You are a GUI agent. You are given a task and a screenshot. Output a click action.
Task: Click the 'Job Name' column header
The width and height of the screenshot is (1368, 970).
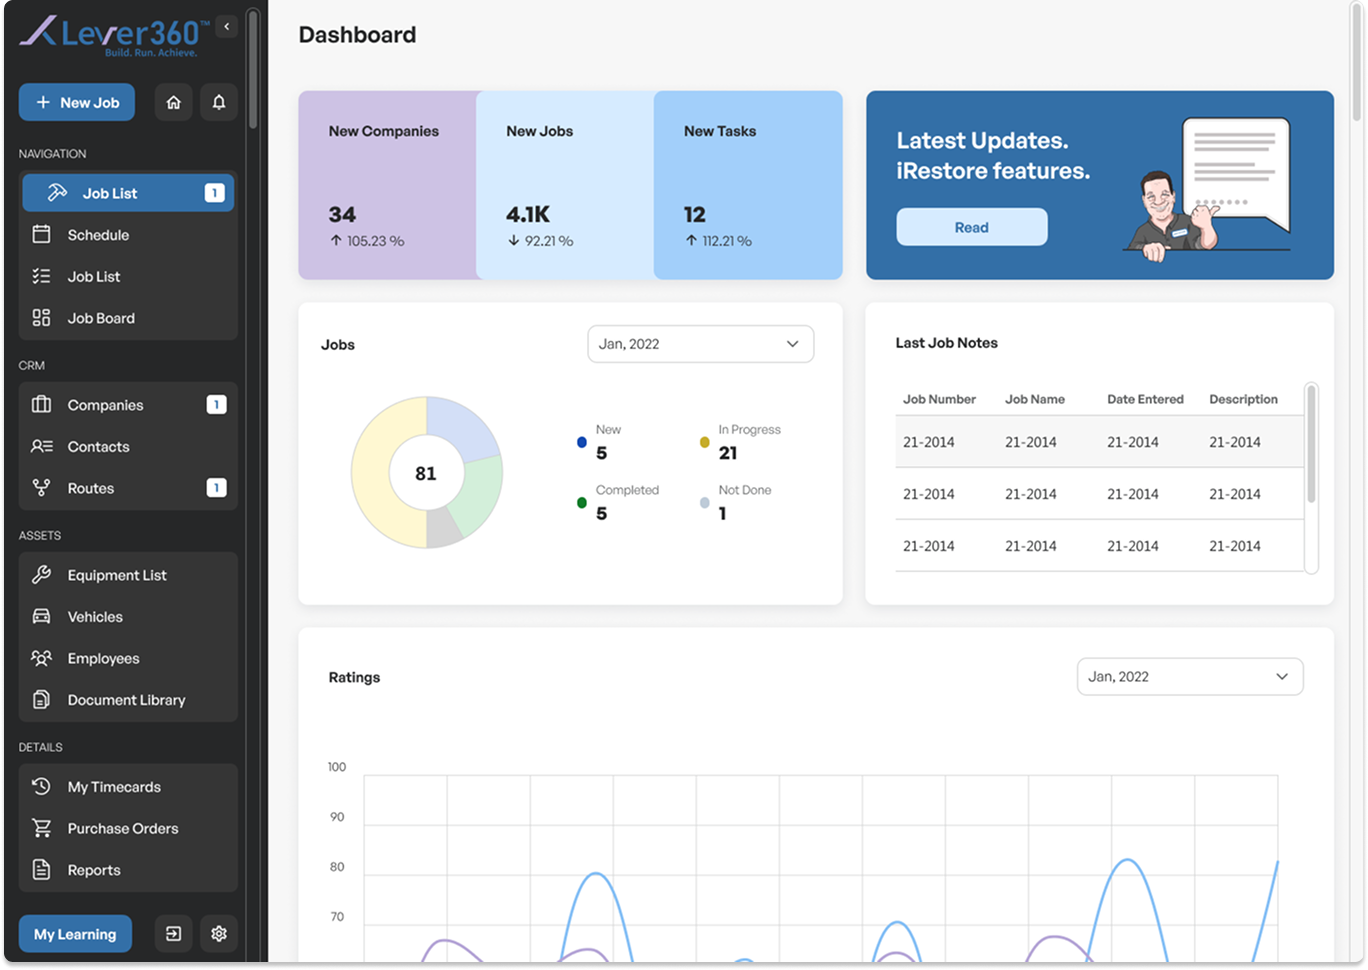click(x=1035, y=399)
